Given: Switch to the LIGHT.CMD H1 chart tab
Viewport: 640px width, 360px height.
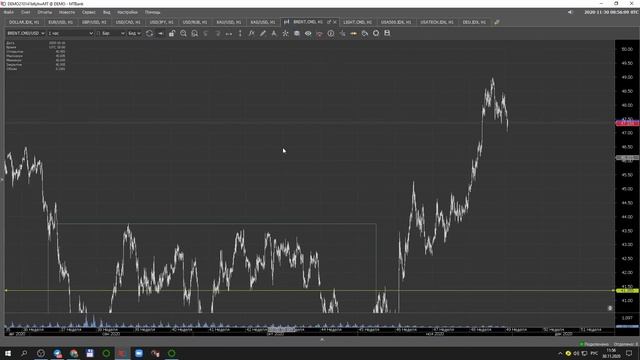Looking at the screenshot, I should 358,22.
